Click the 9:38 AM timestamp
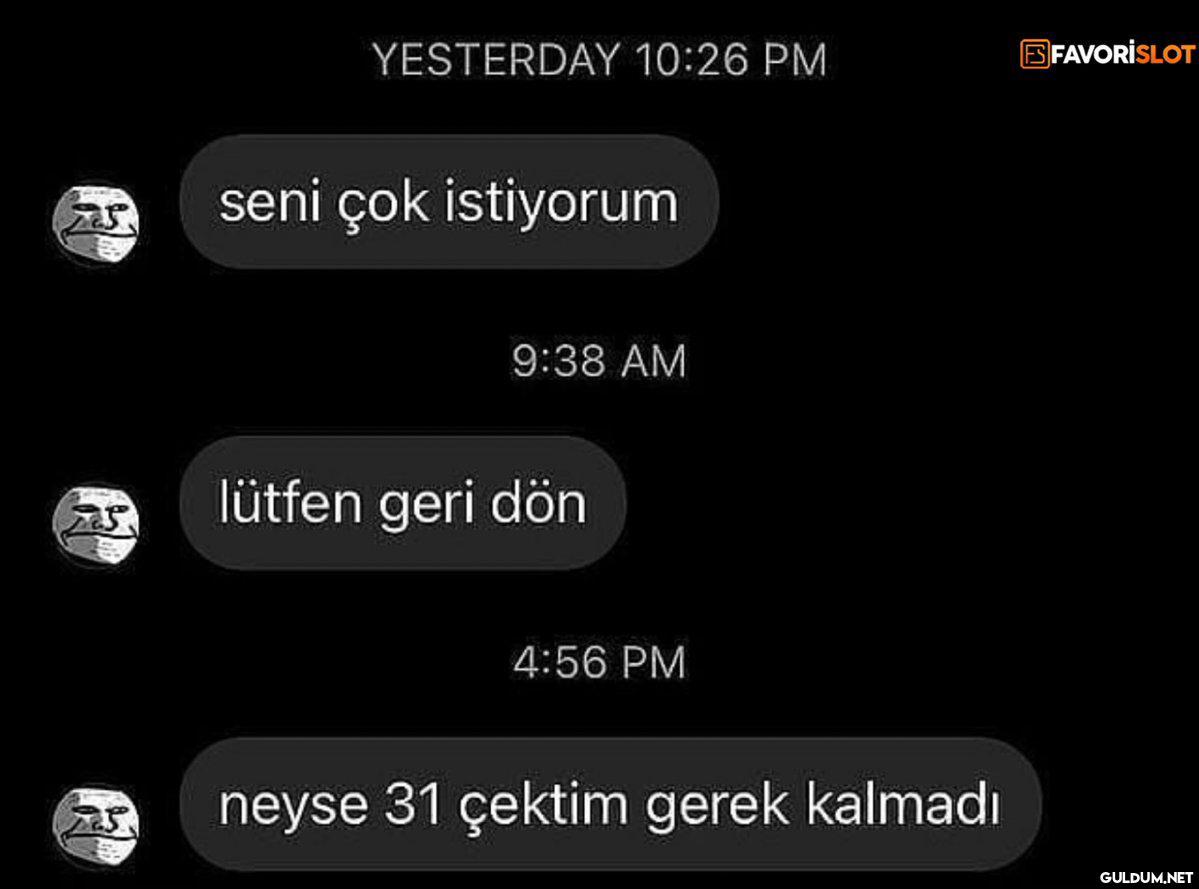Screen dimensions: 1199x889 [x=600, y=361]
